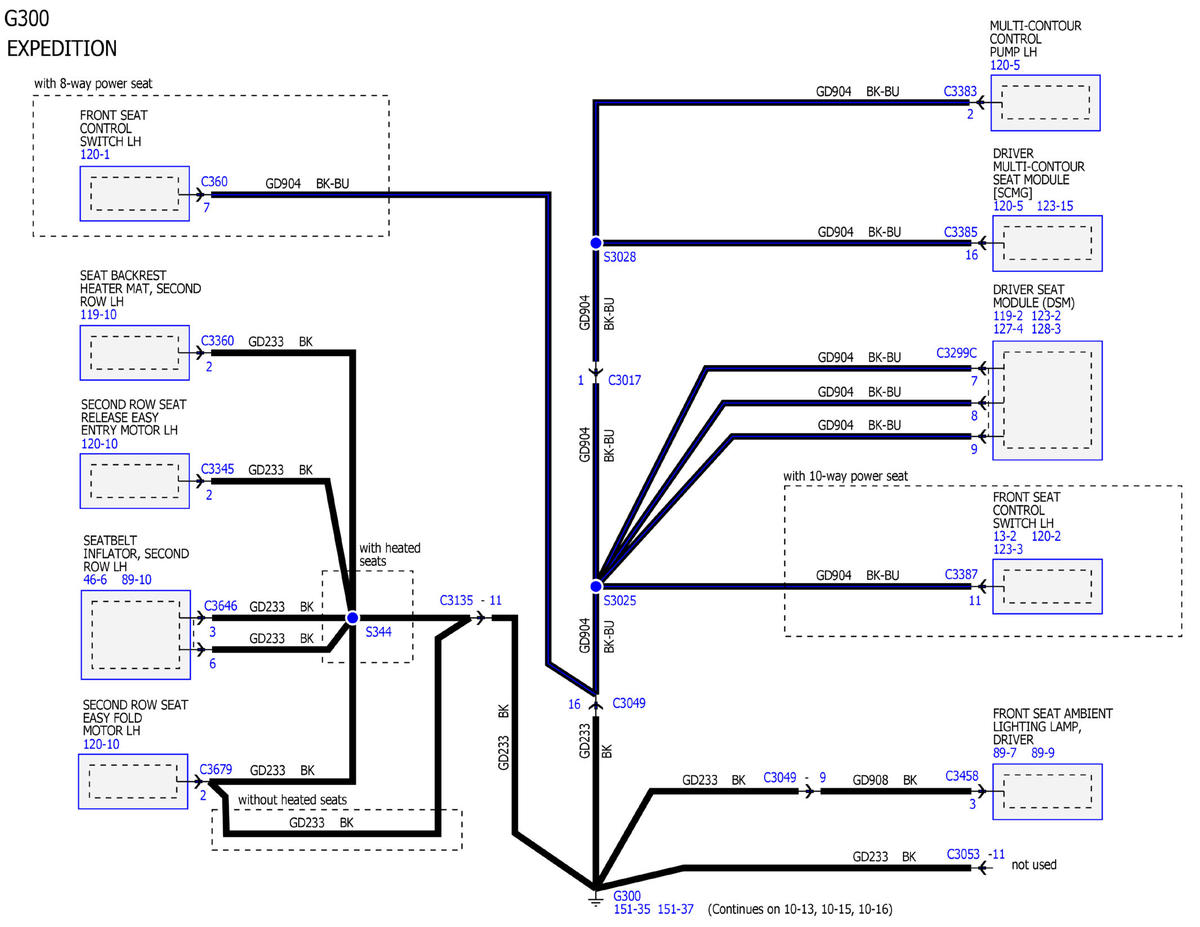The image size is (1200, 927).
Task: Open splice label S3028
Action: tap(619, 257)
